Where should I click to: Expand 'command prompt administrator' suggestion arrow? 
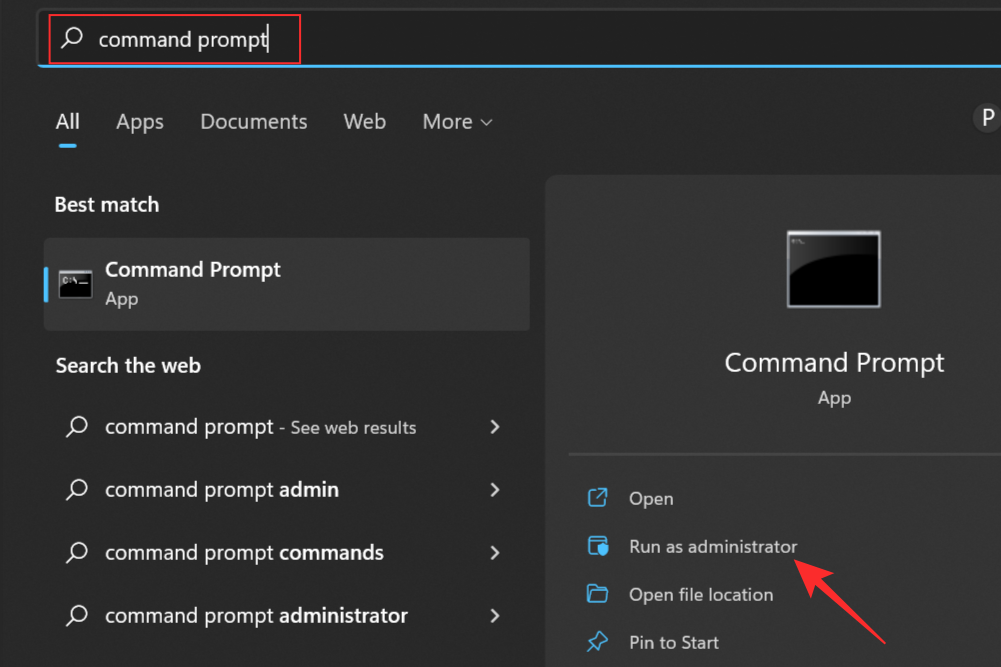tap(494, 616)
